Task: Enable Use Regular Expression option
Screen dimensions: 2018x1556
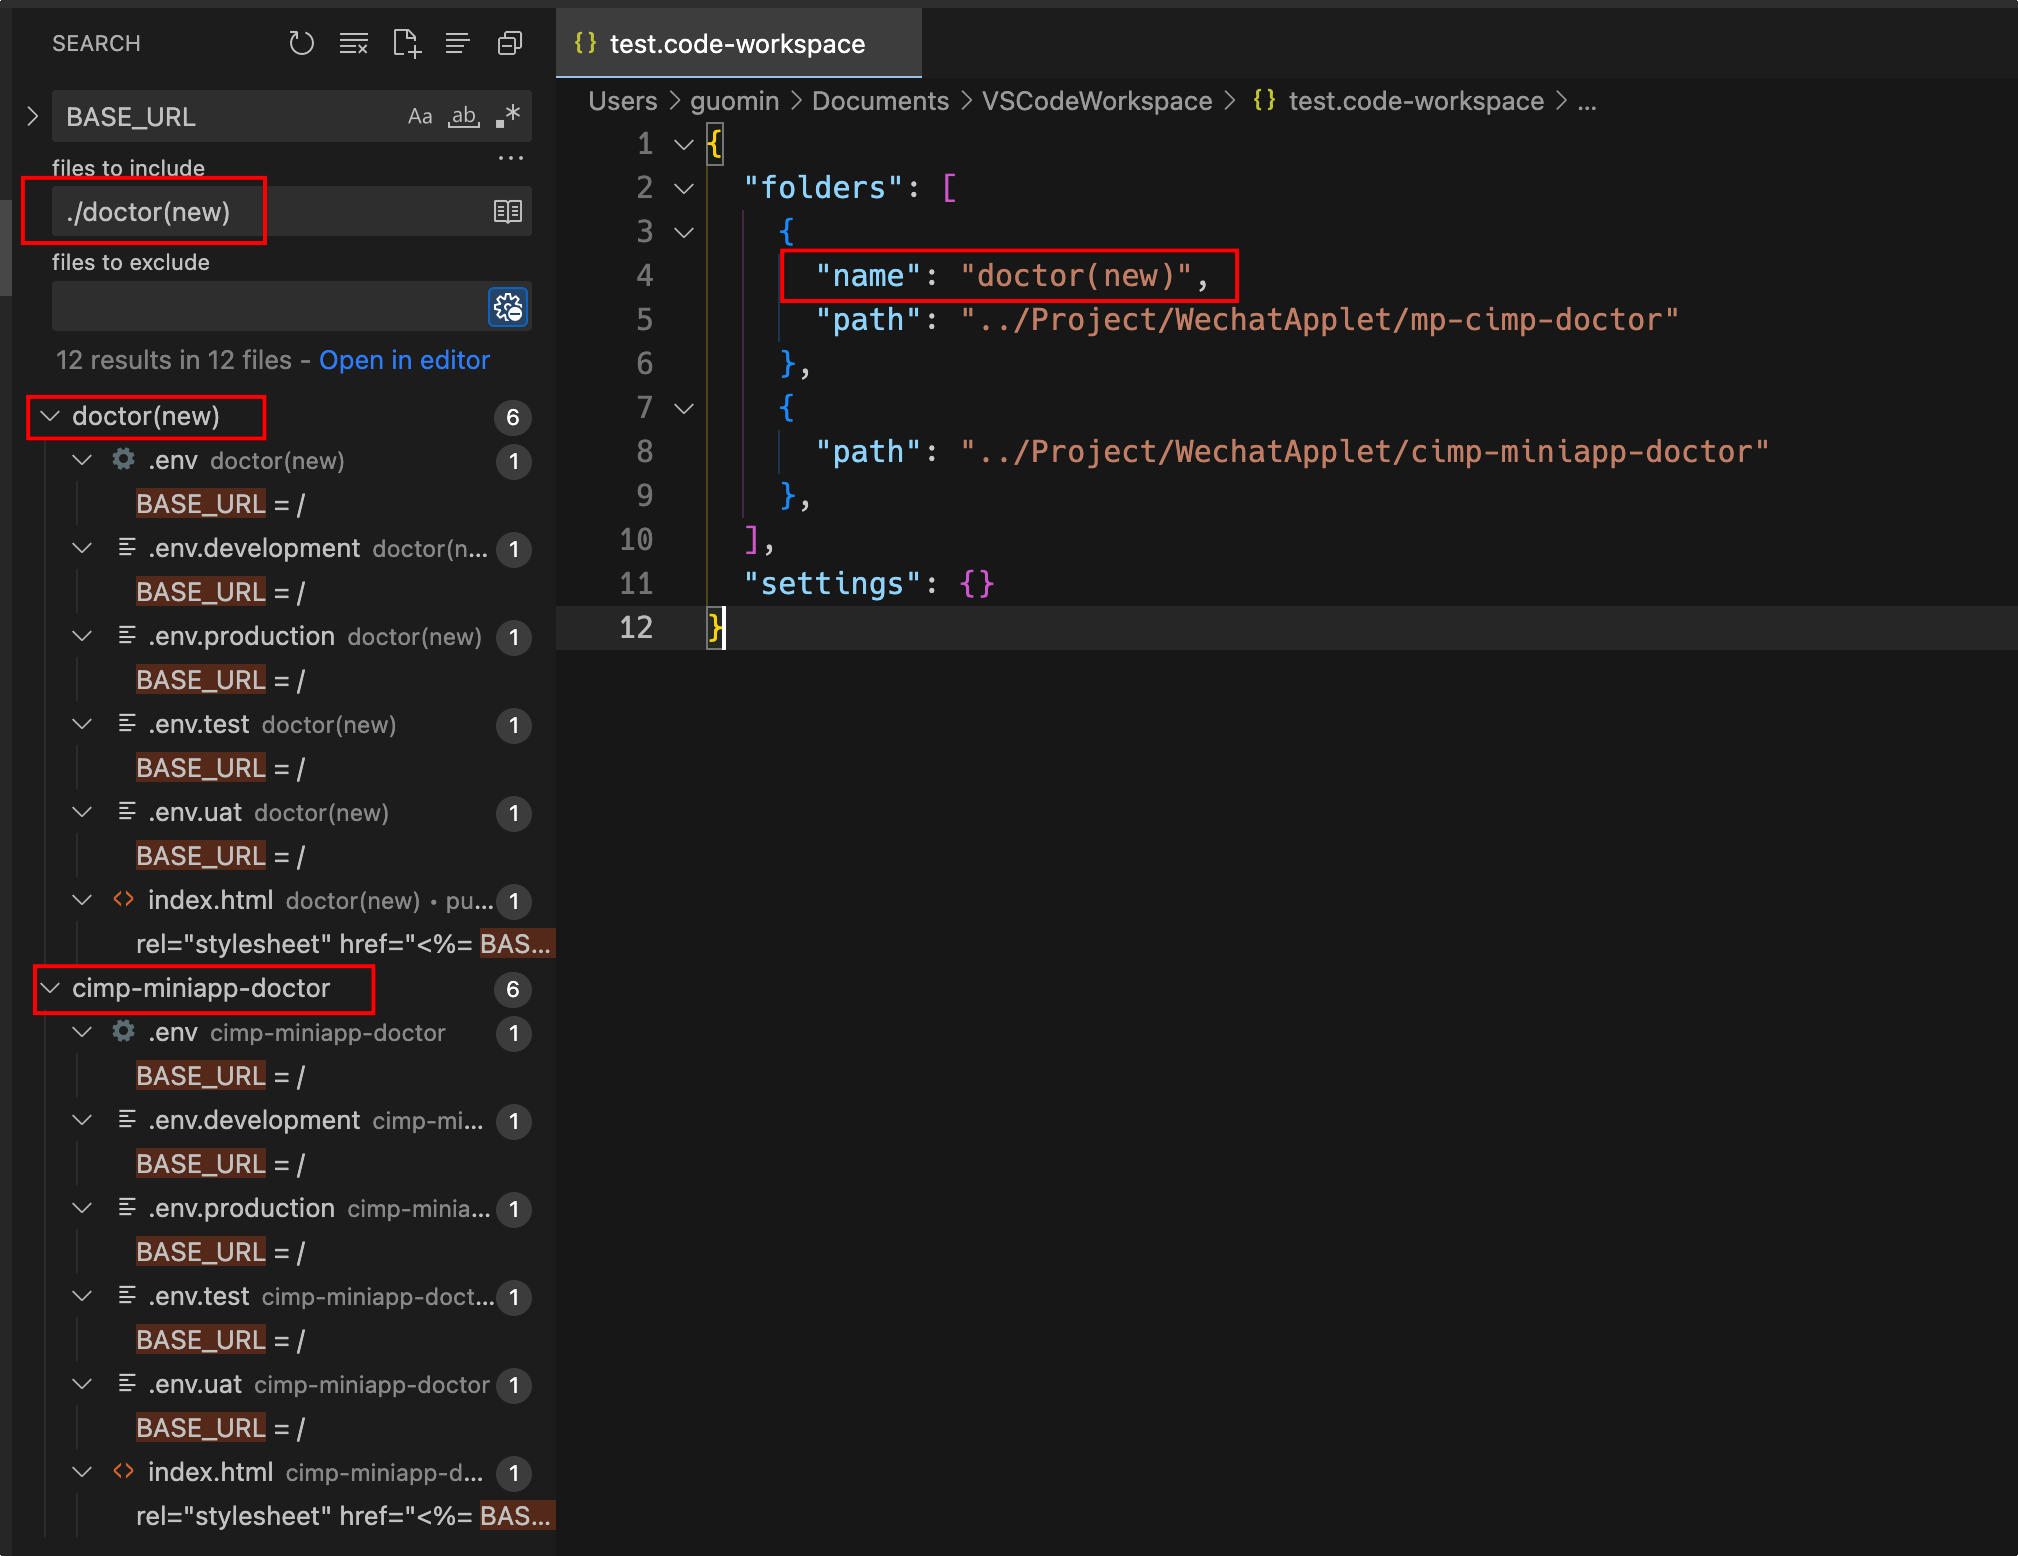Action: (508, 116)
